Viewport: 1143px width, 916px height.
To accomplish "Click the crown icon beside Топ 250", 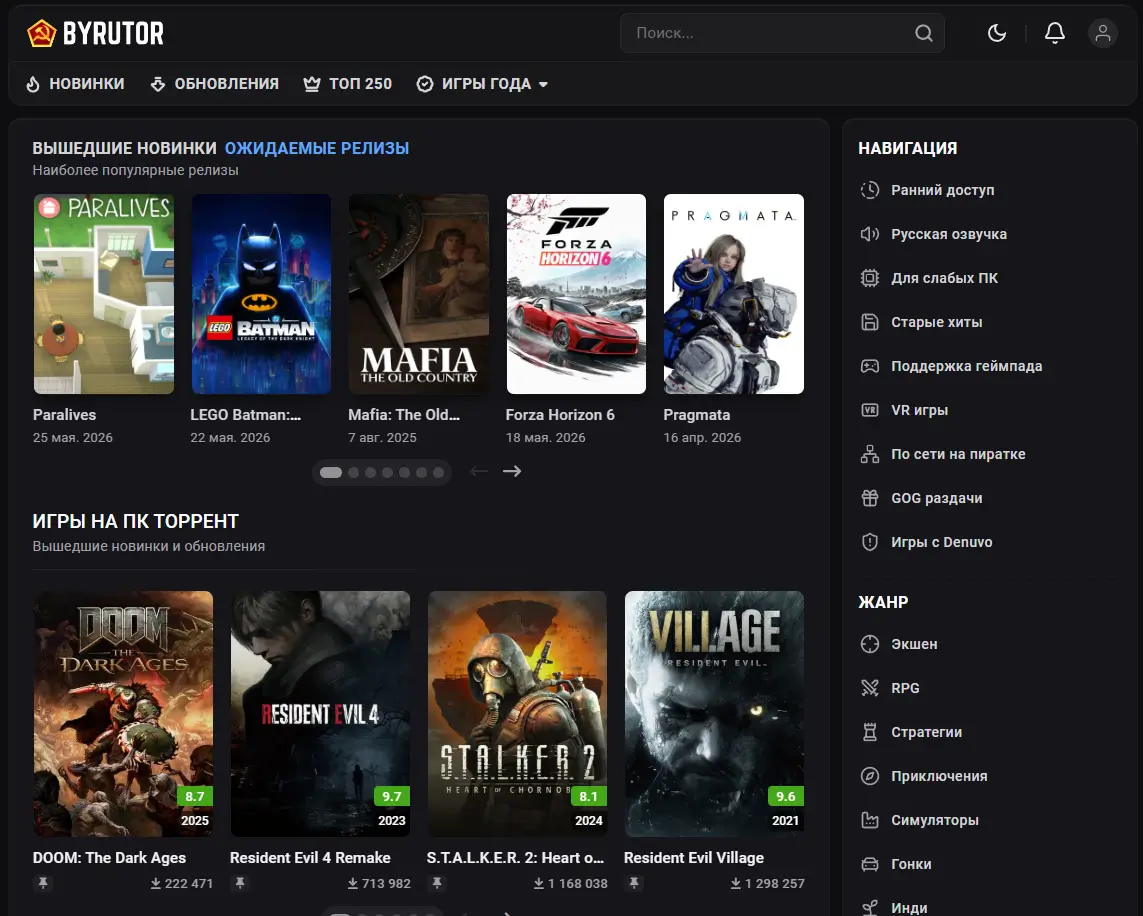I will [312, 84].
